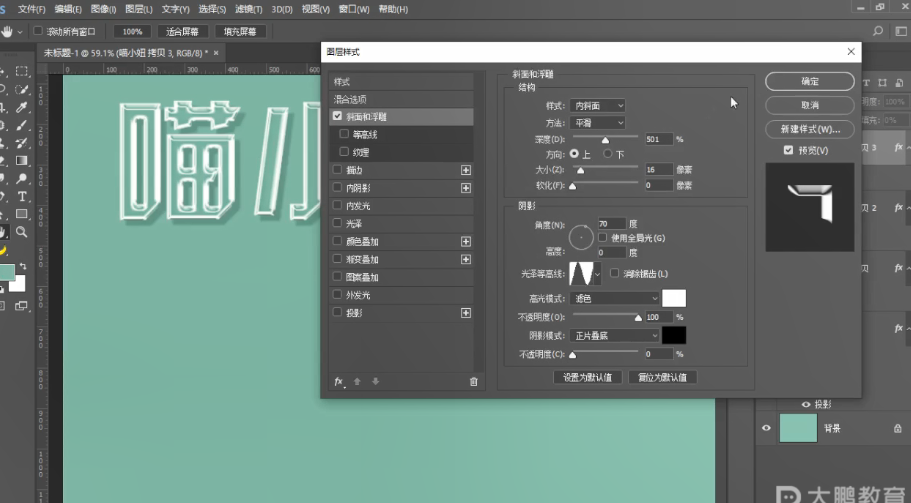
Task: Click the white highlight color swatch
Action: pos(674,299)
